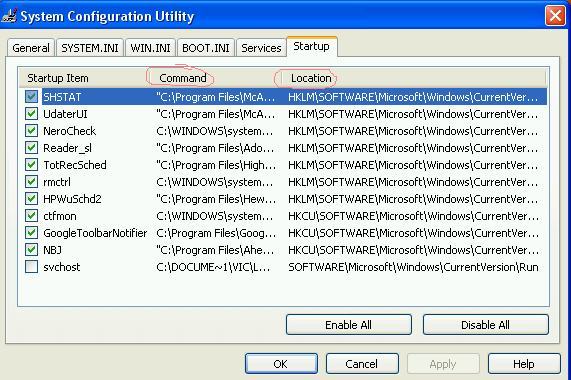The width and height of the screenshot is (571, 380).
Task: Select the HPWuSchd2 item name
Action: click(72, 199)
